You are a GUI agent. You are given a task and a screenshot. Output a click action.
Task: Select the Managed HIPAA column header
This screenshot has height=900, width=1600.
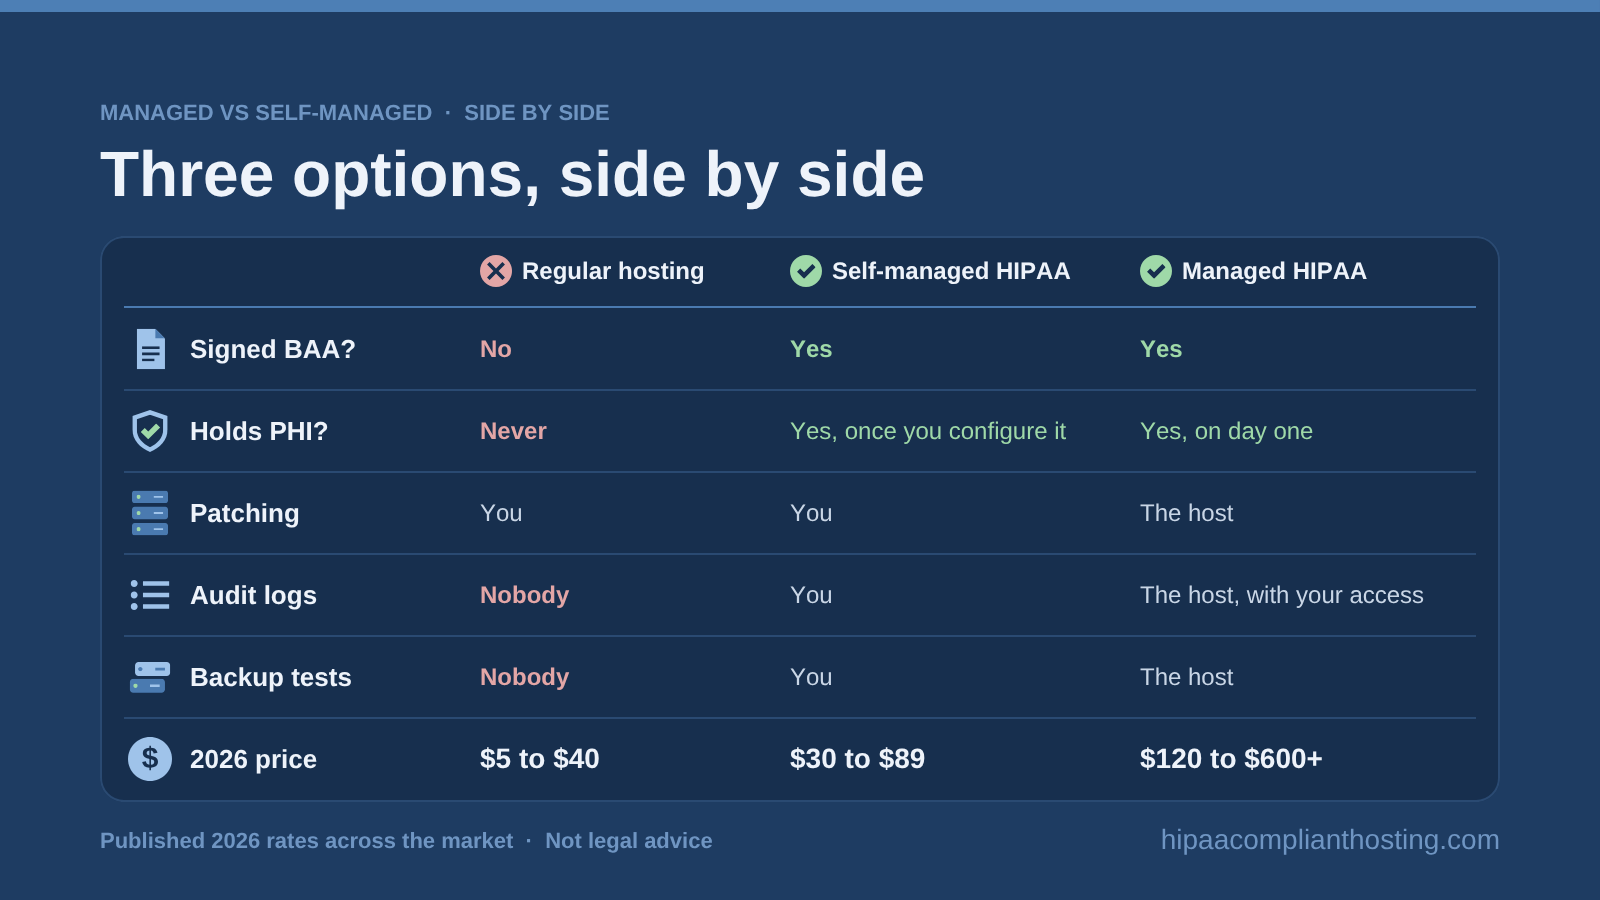[1274, 271]
